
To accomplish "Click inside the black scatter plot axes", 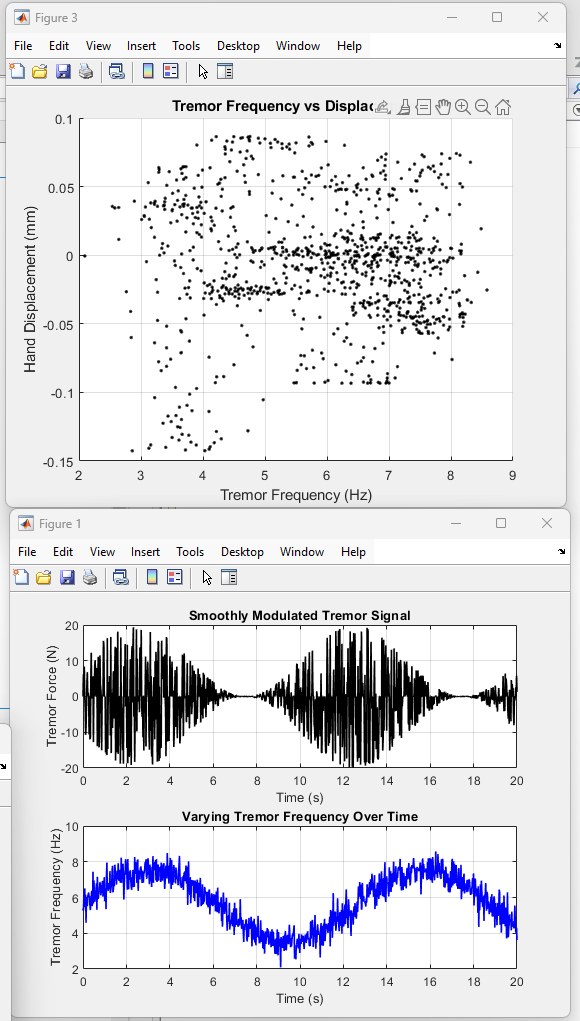I will [x=296, y=290].
